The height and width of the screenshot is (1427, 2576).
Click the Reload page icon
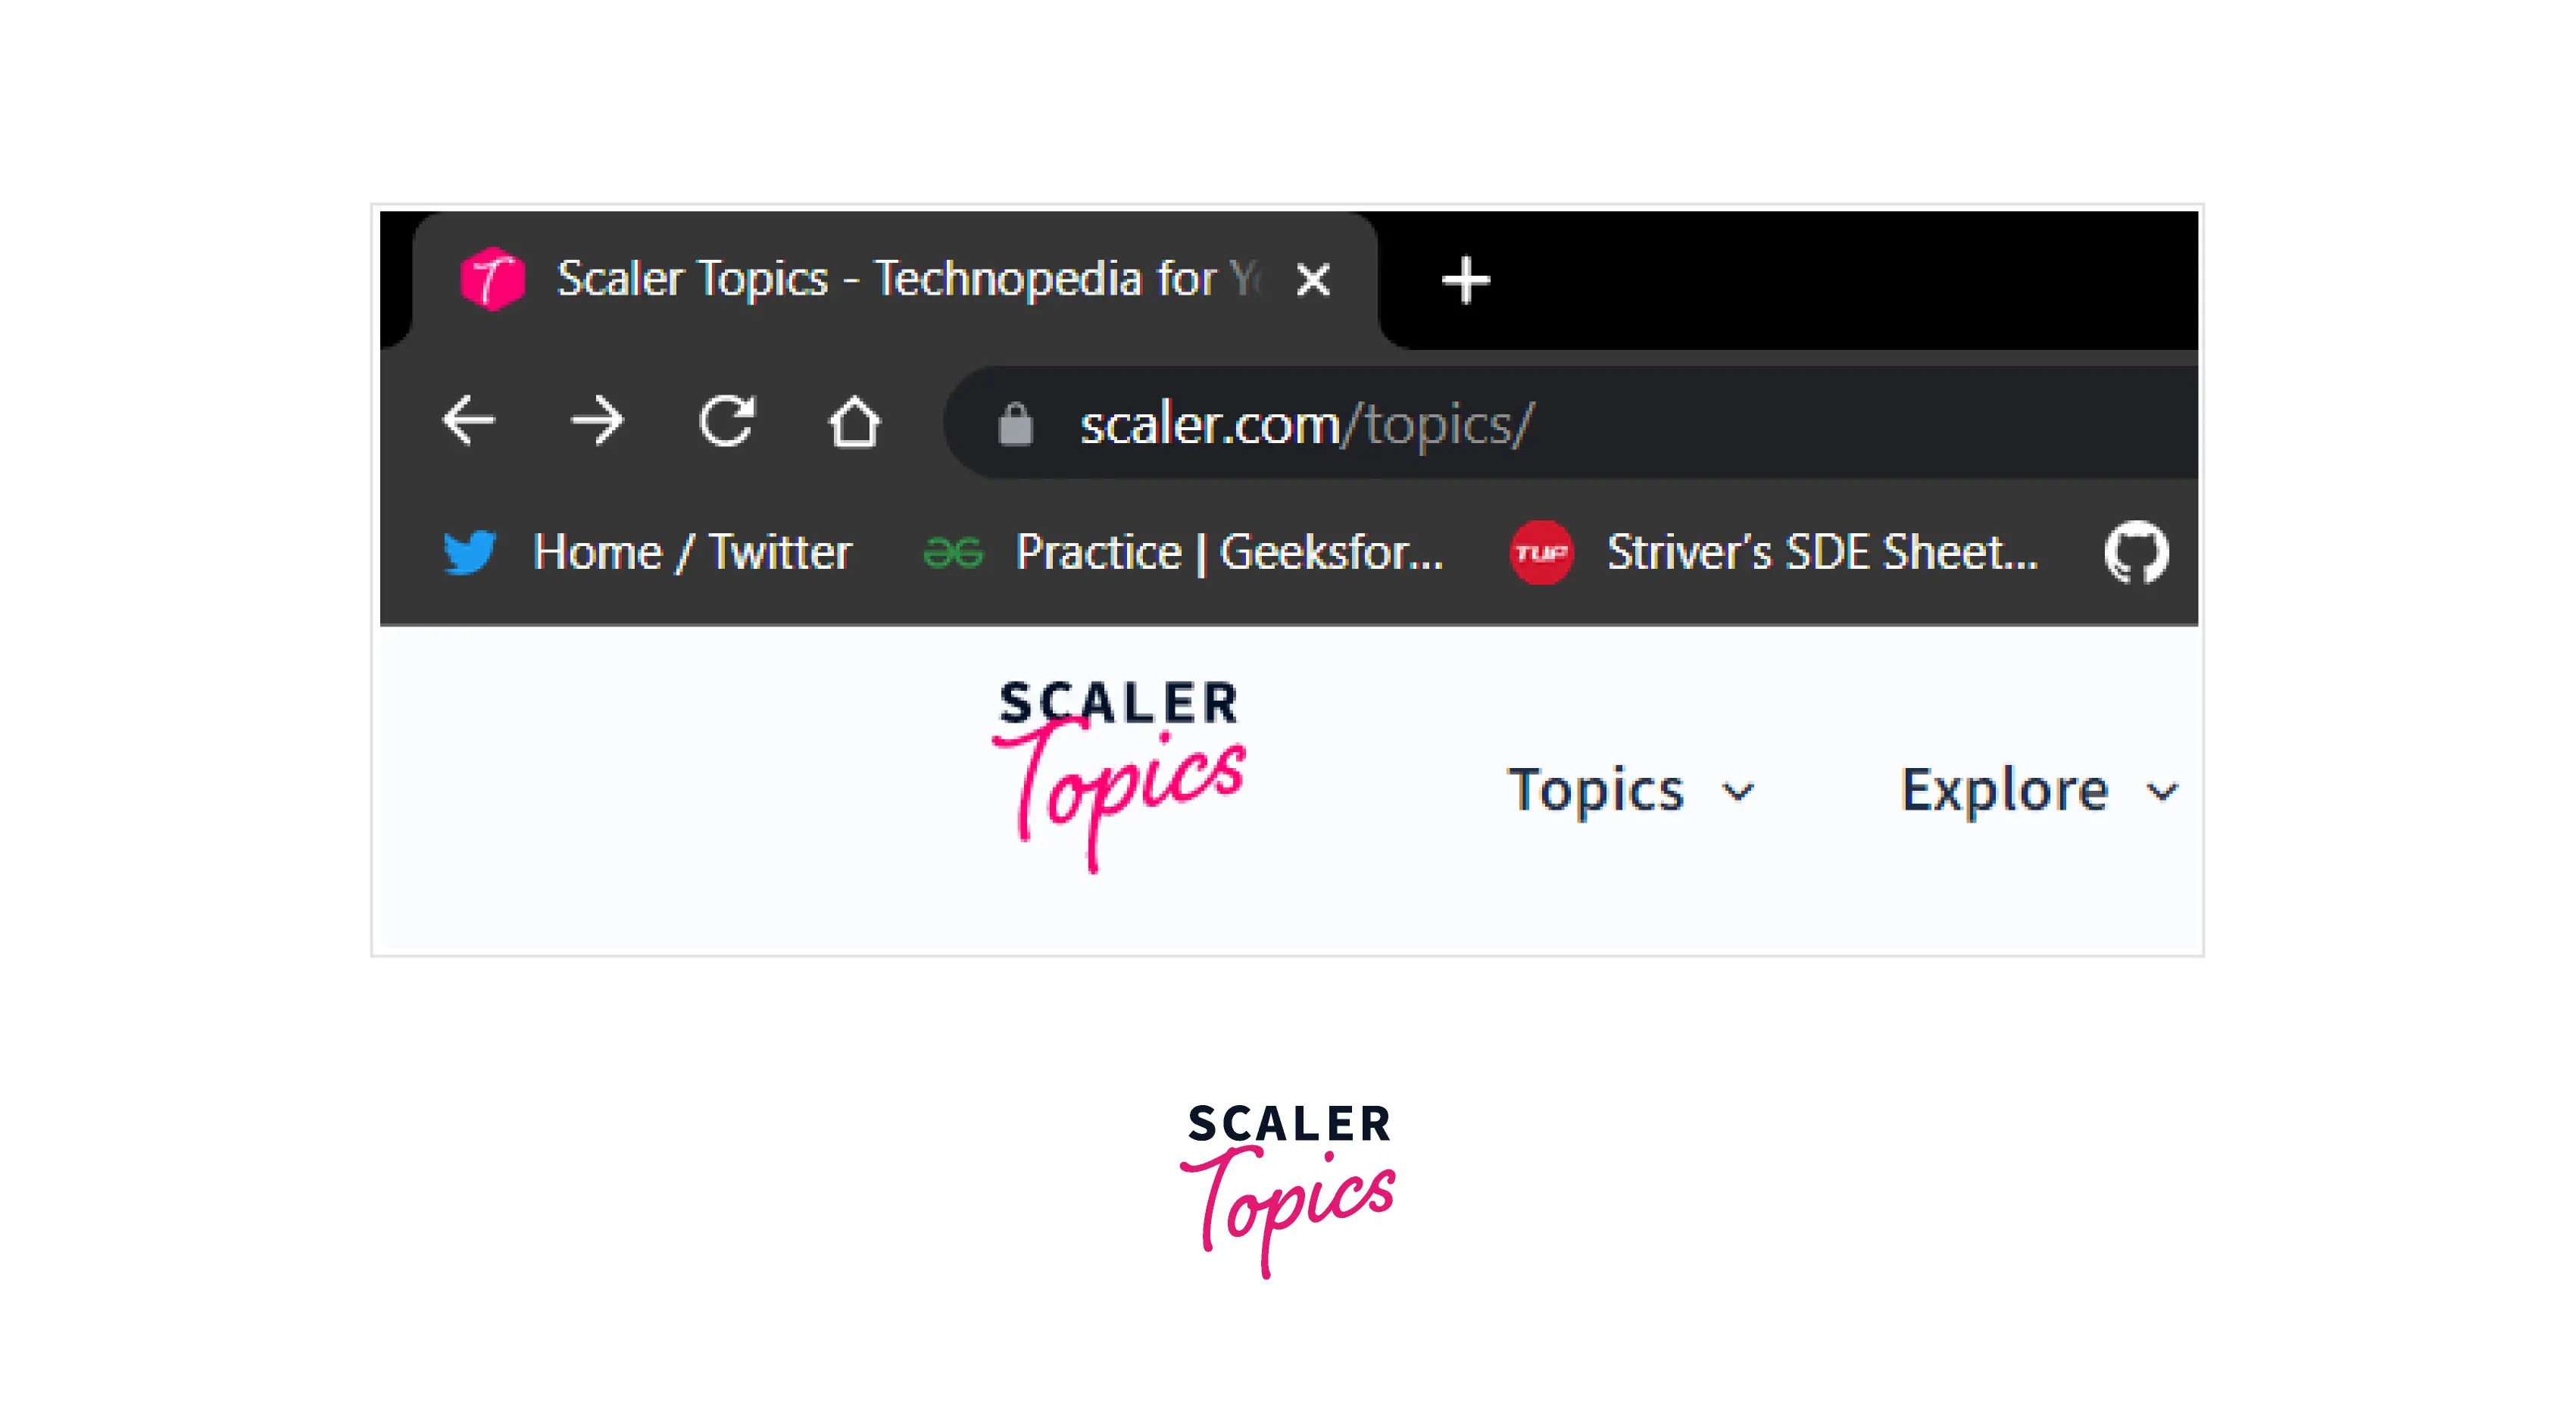(728, 421)
